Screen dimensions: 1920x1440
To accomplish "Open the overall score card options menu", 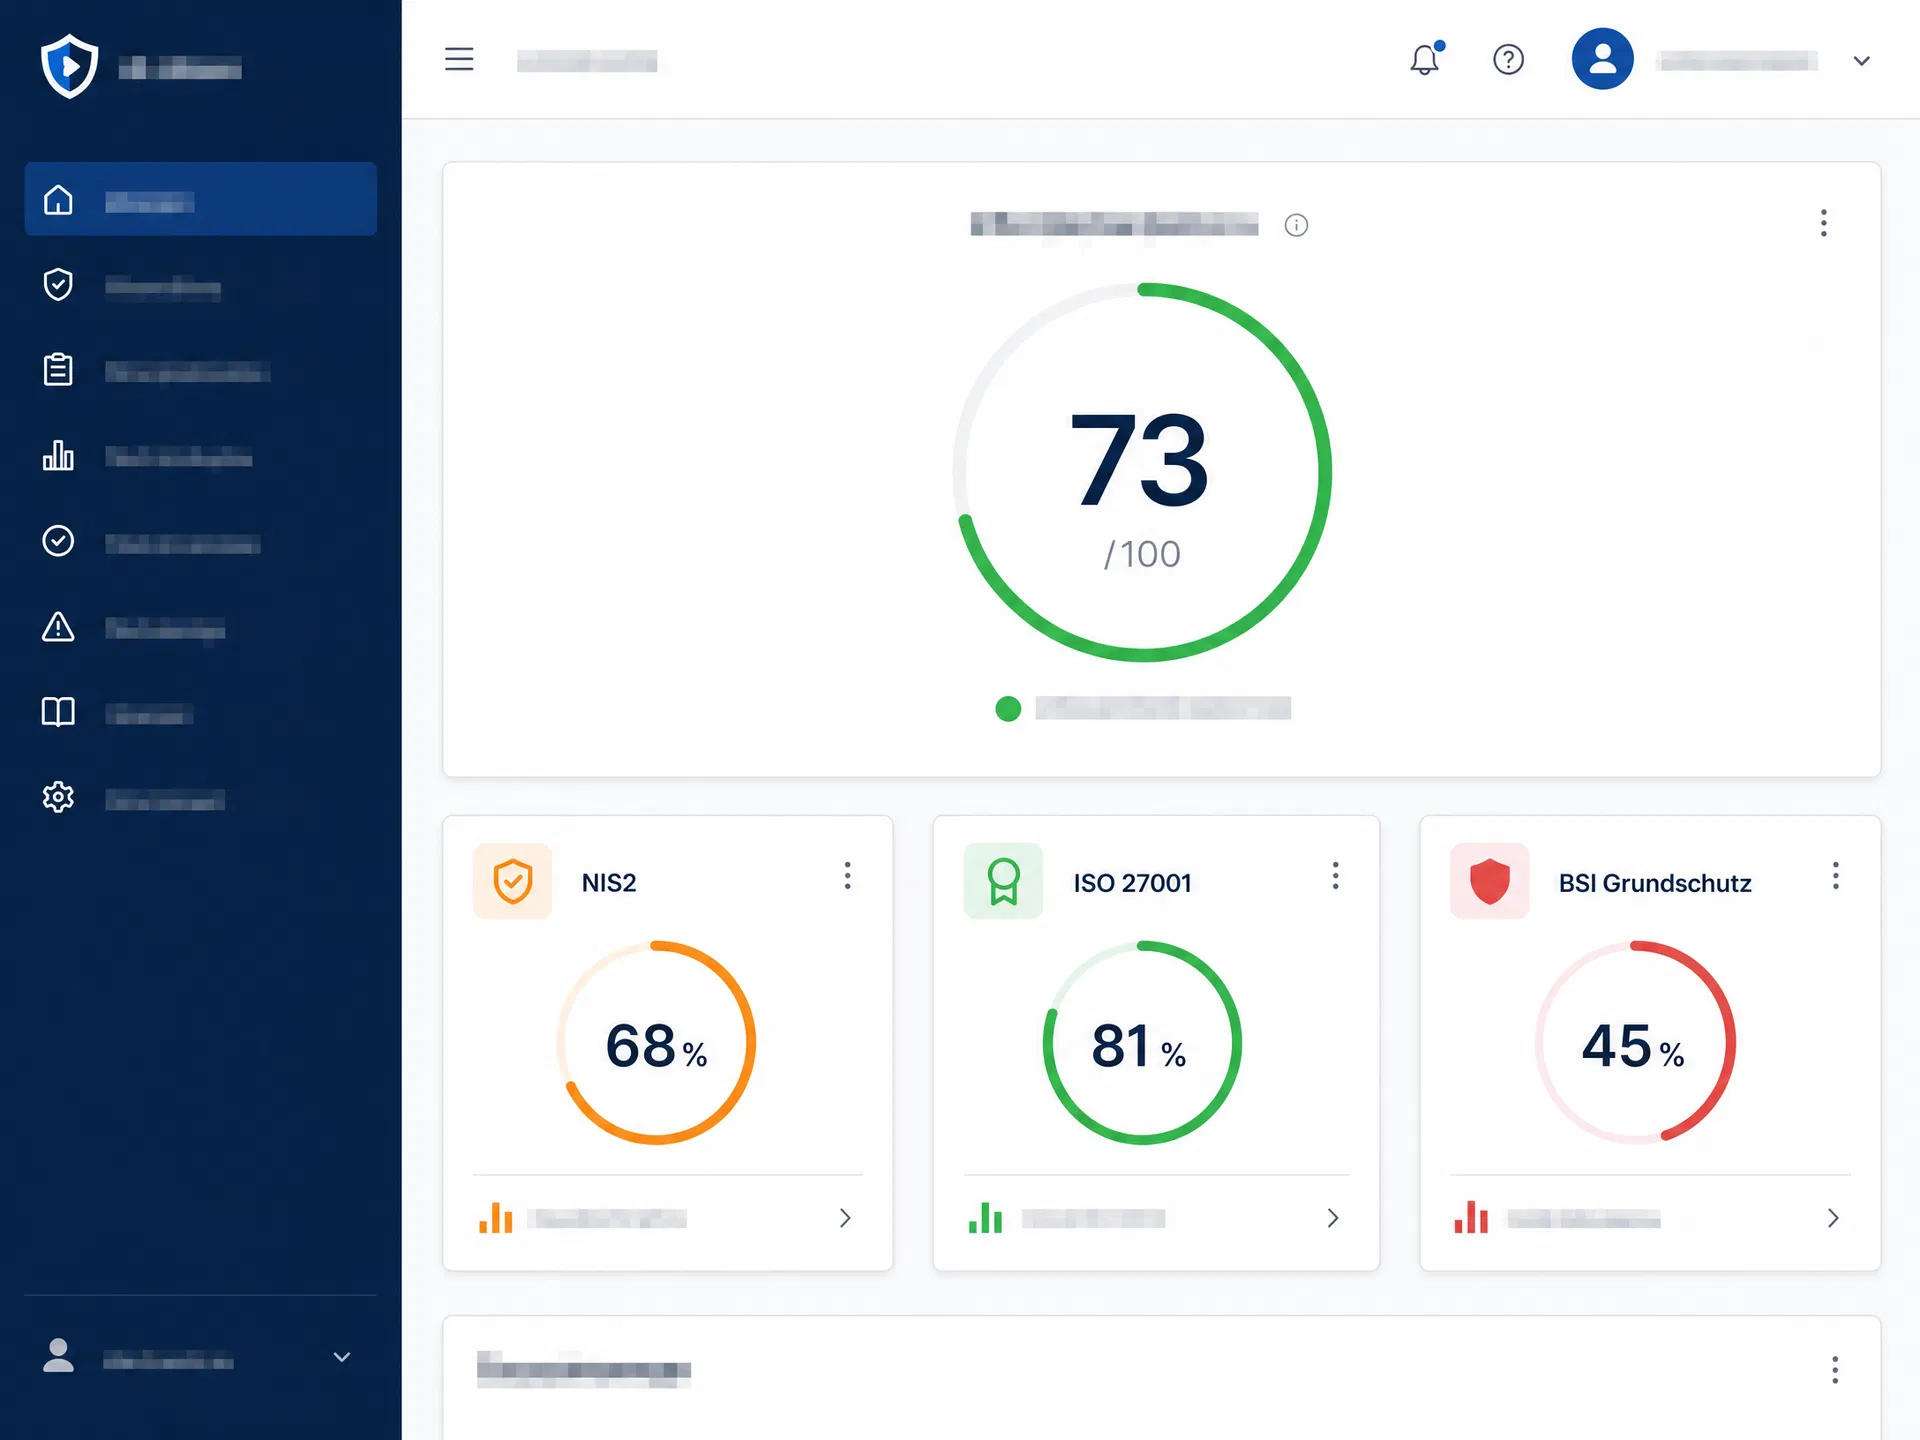I will point(1823,223).
